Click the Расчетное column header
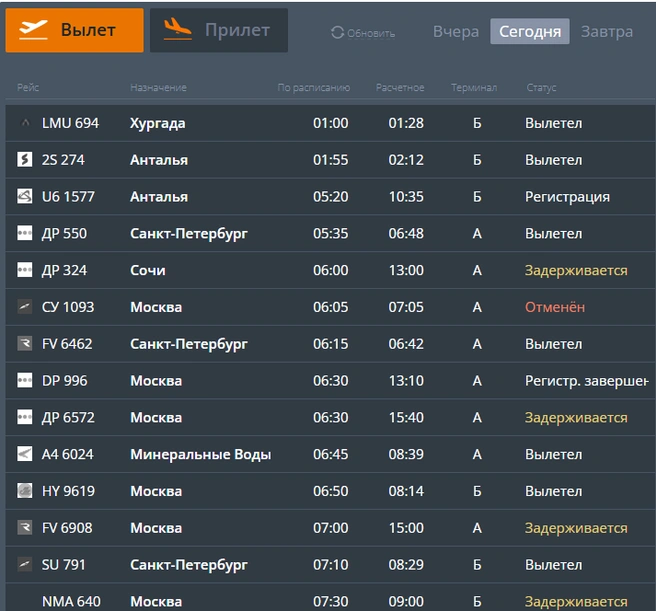This screenshot has height=611, width=656. tap(400, 87)
